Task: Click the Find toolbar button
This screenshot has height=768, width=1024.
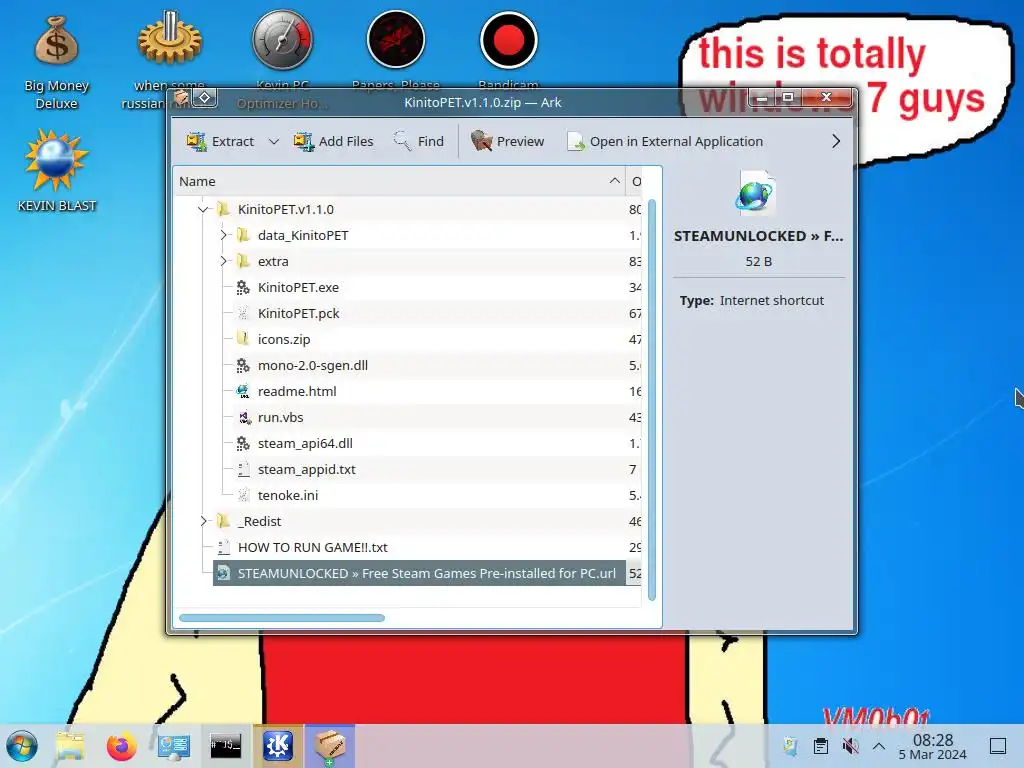Action: tap(419, 141)
